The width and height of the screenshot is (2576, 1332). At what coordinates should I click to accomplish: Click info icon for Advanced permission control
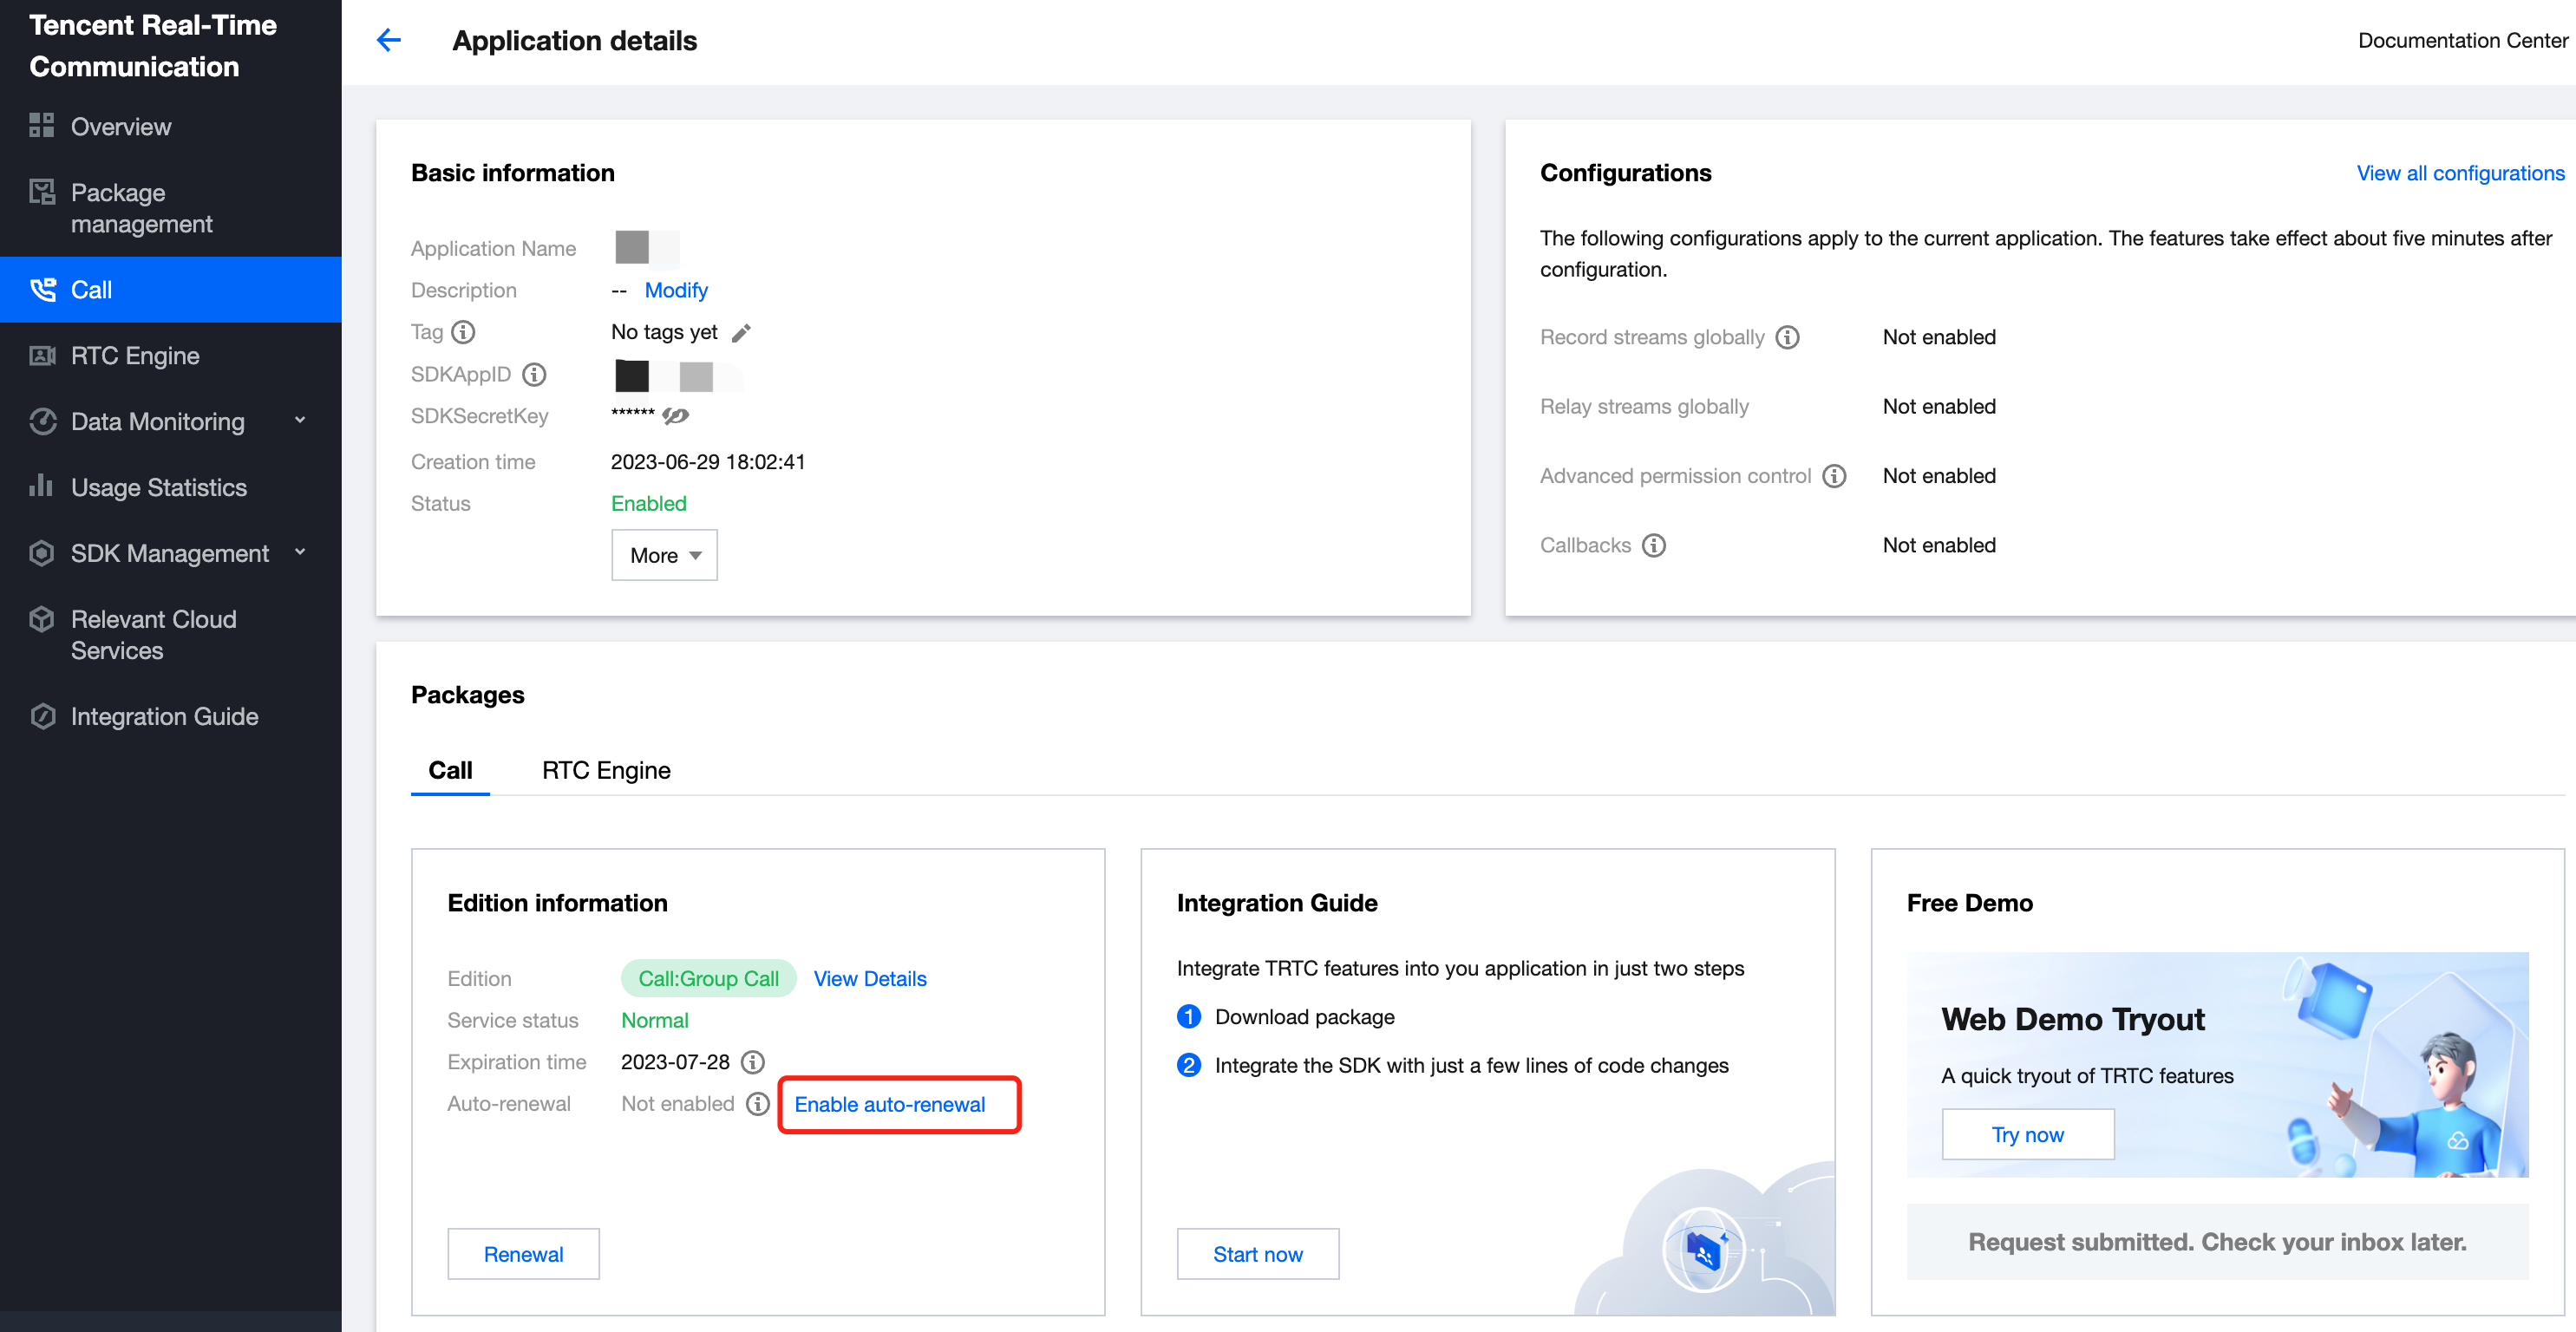(x=1834, y=476)
